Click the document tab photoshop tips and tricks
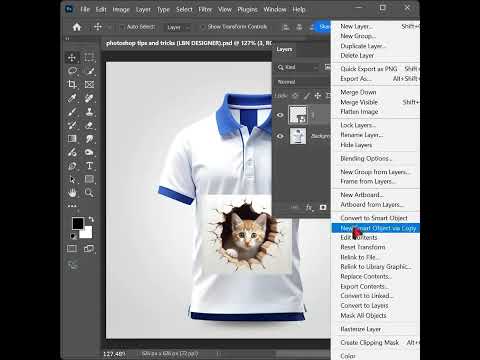This screenshot has height=360, width=480. (189, 43)
